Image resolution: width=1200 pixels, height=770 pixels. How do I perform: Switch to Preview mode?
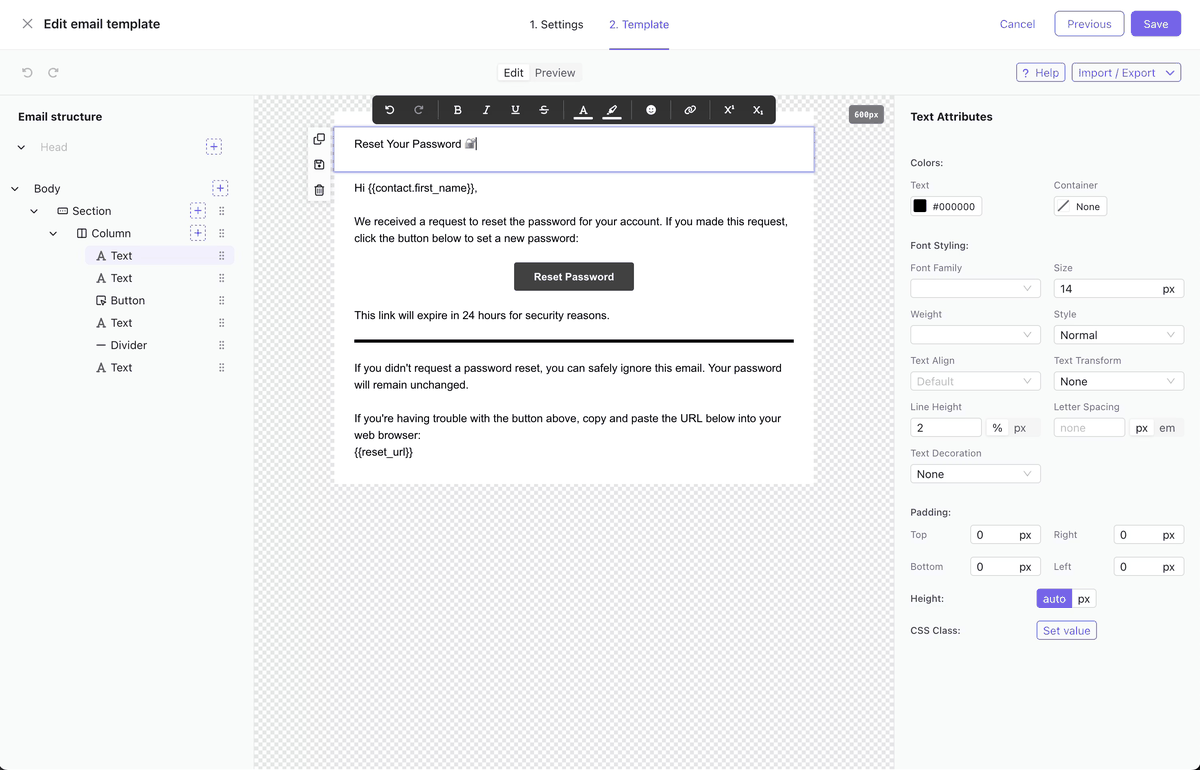(555, 73)
